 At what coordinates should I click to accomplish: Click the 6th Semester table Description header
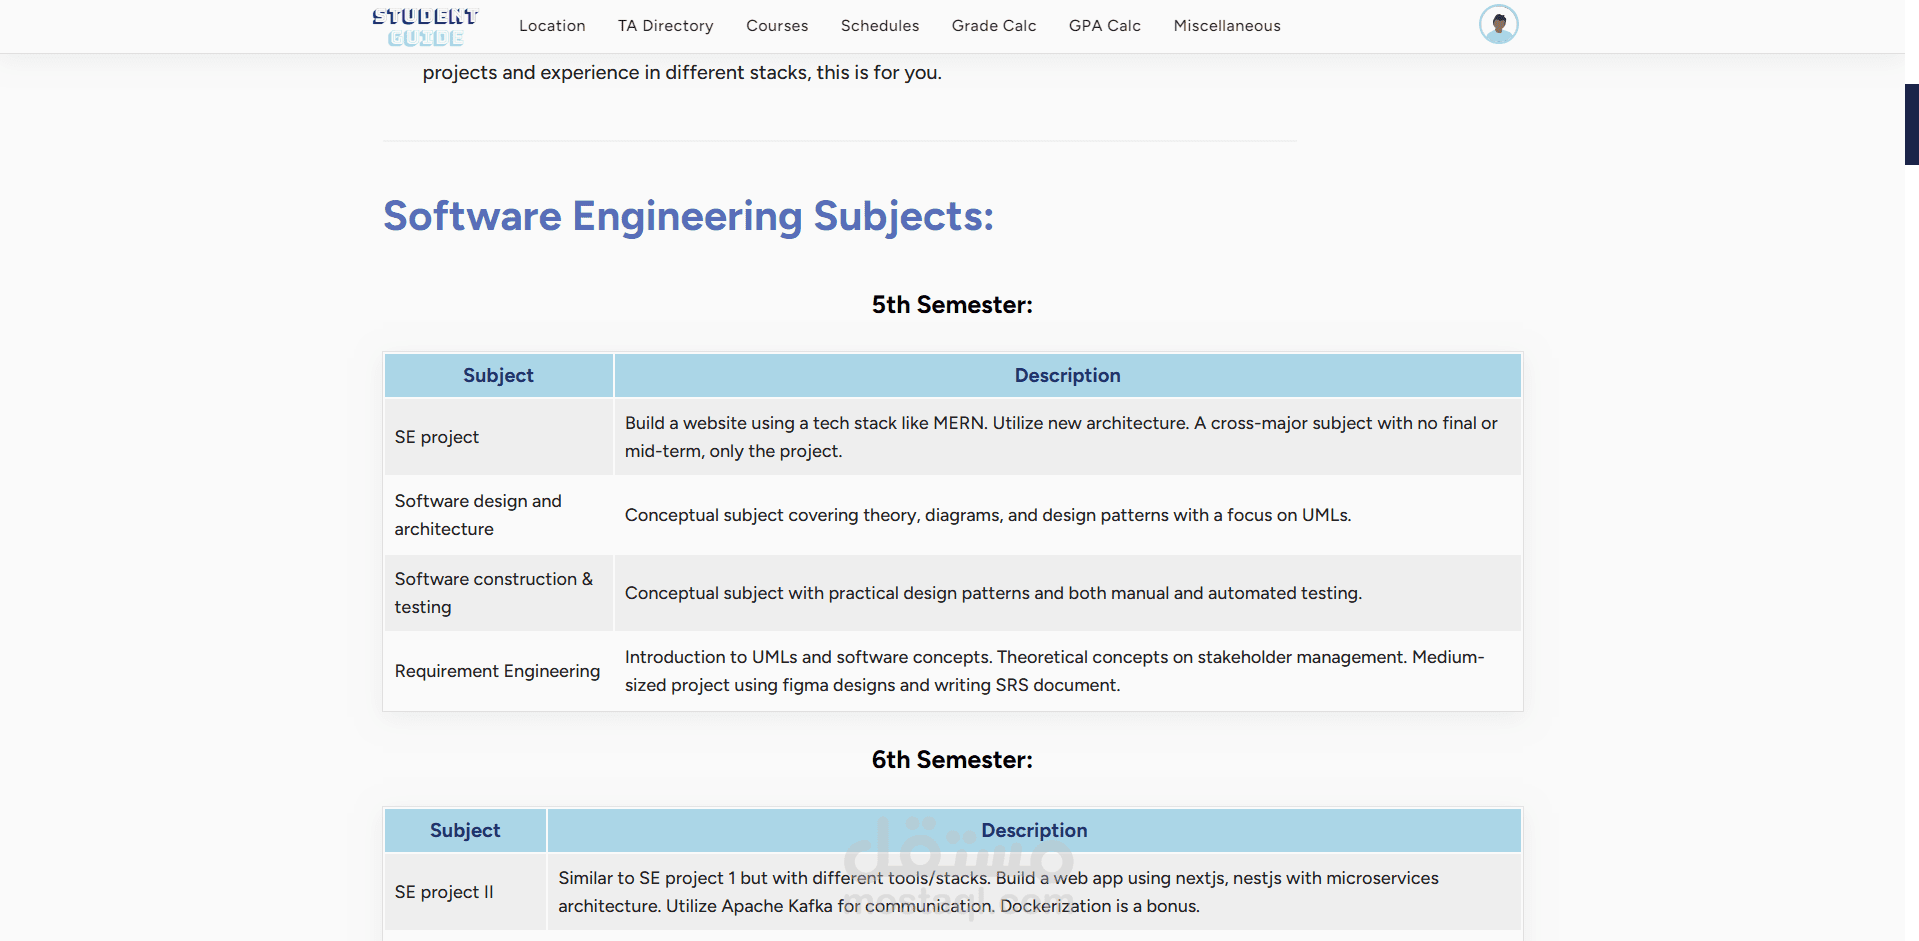(x=1034, y=830)
